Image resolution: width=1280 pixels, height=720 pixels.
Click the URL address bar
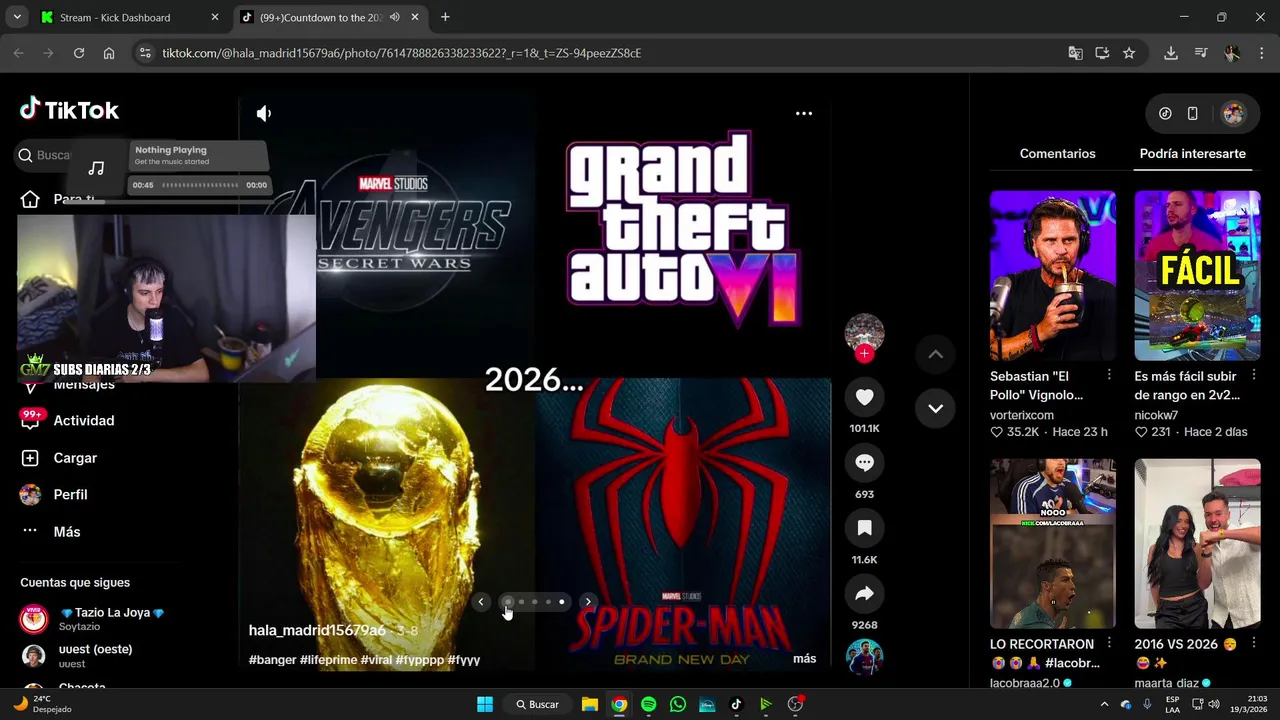pos(600,53)
